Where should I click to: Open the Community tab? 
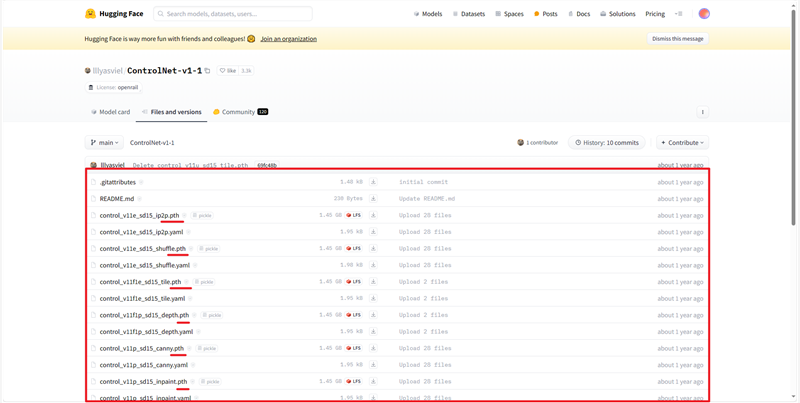[x=239, y=112]
